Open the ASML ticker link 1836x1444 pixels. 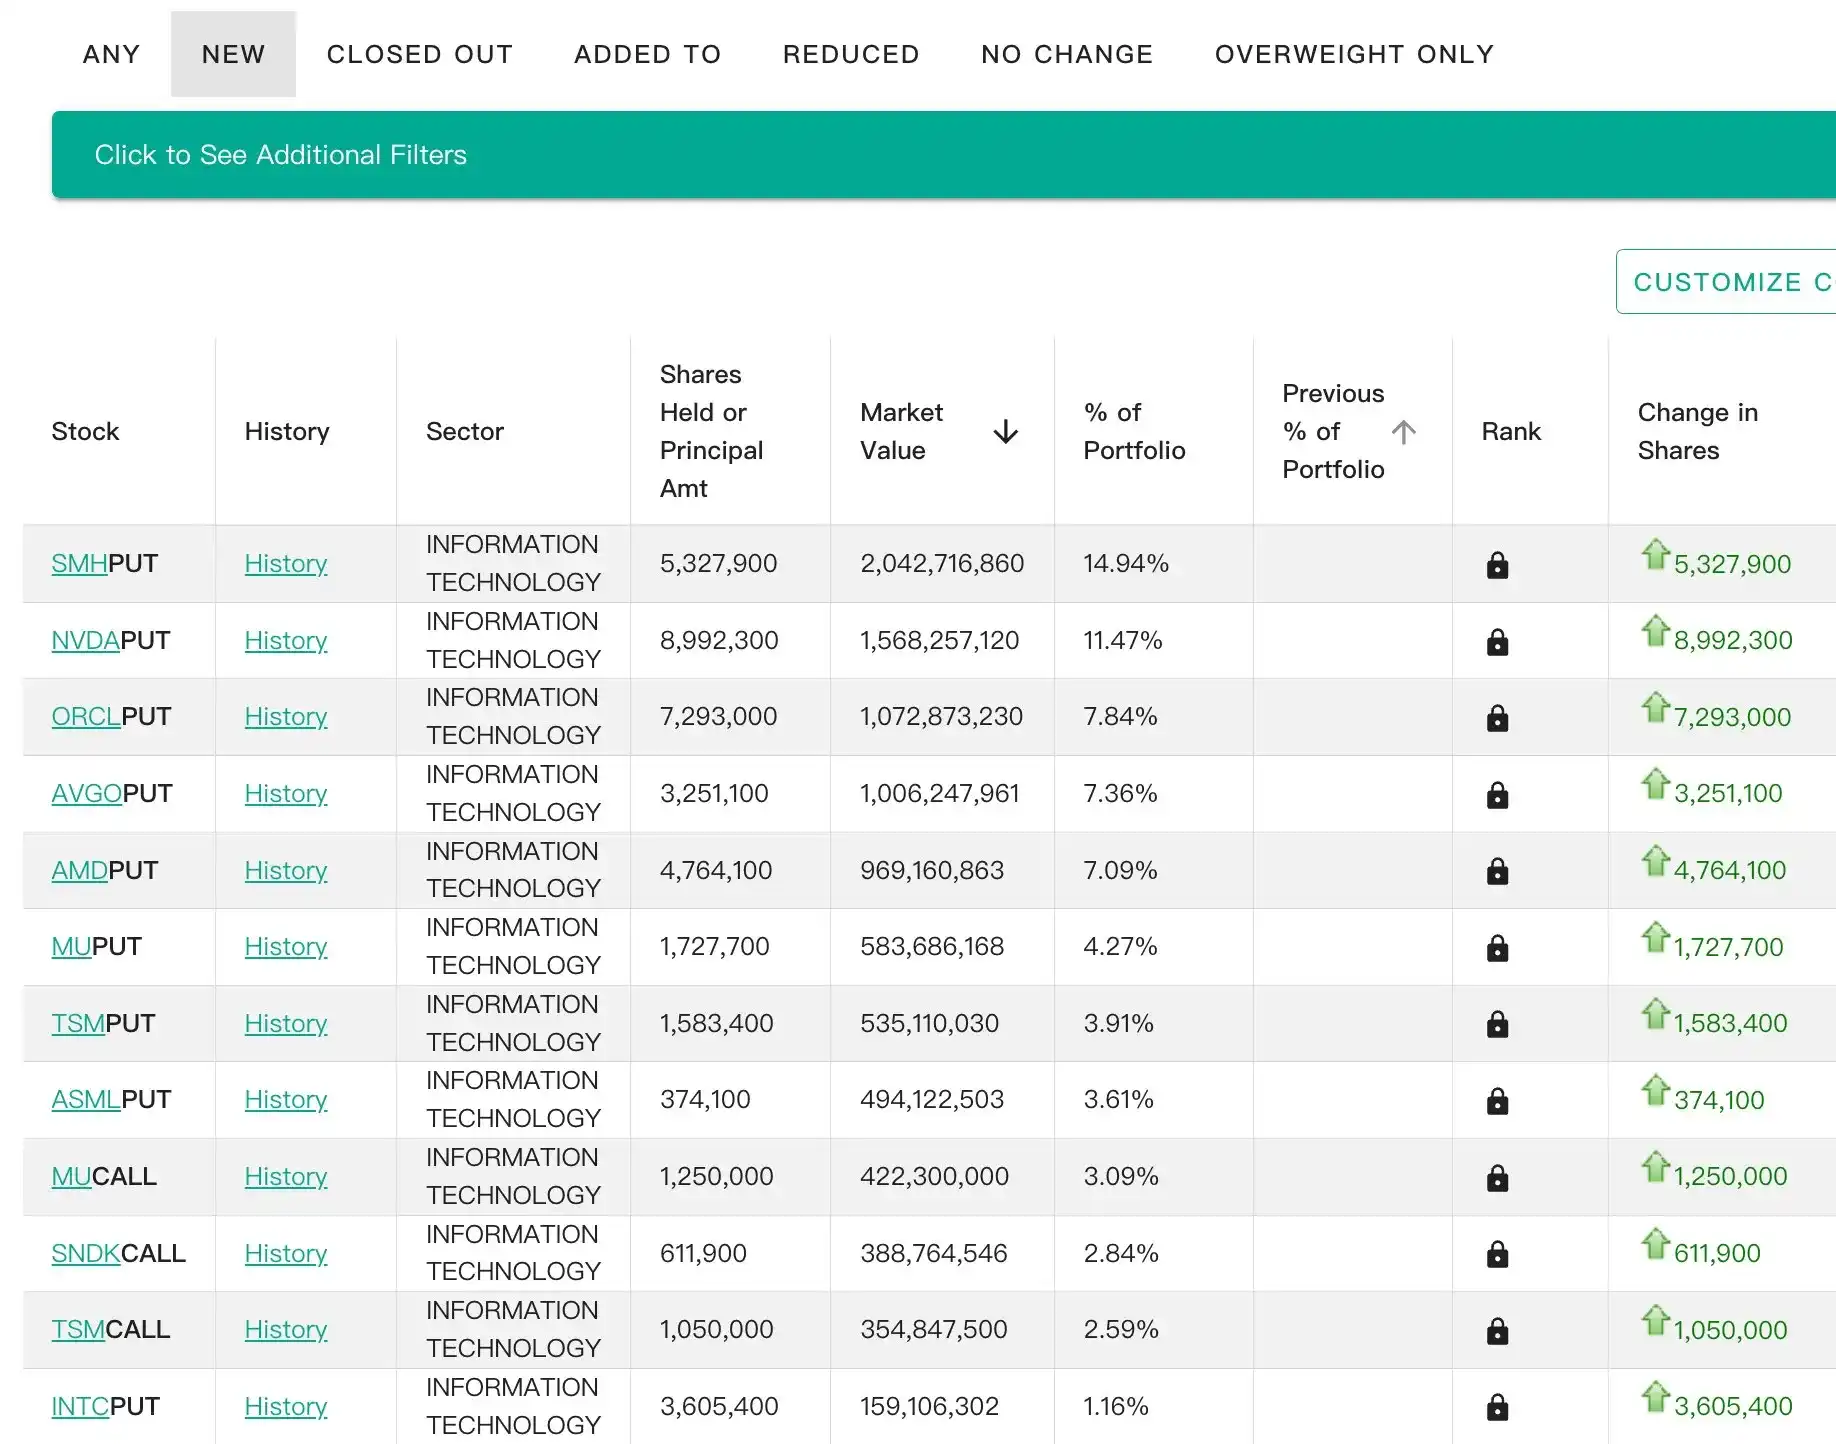tap(86, 1100)
